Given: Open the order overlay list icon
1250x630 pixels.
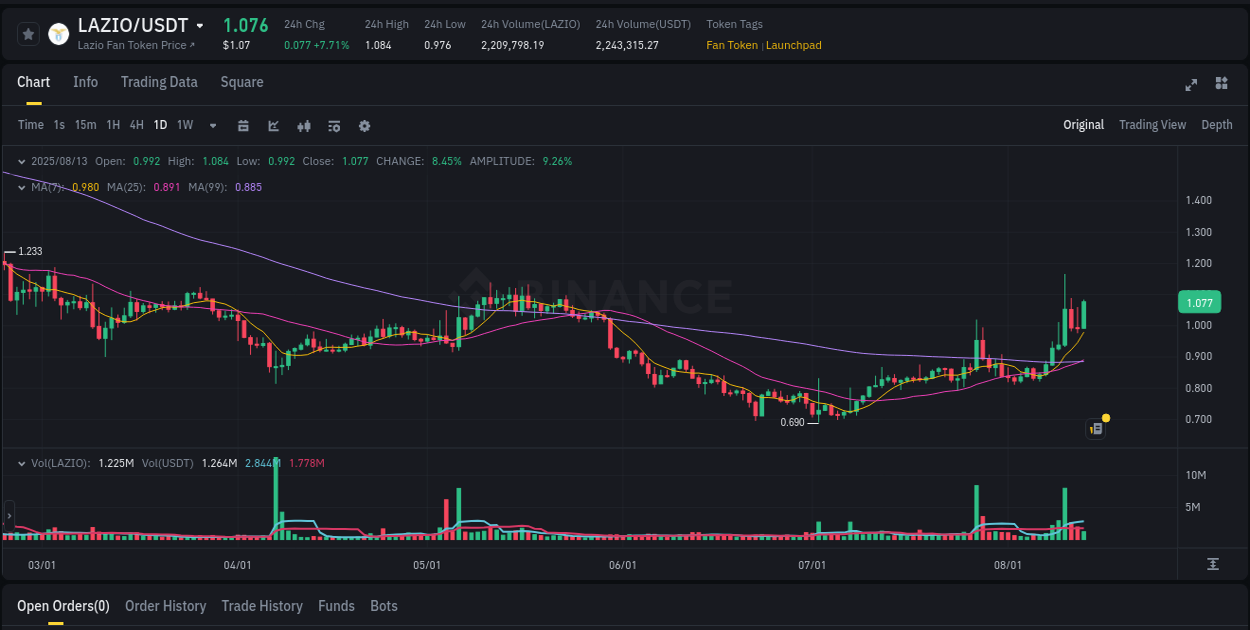Looking at the screenshot, I should tap(333, 126).
